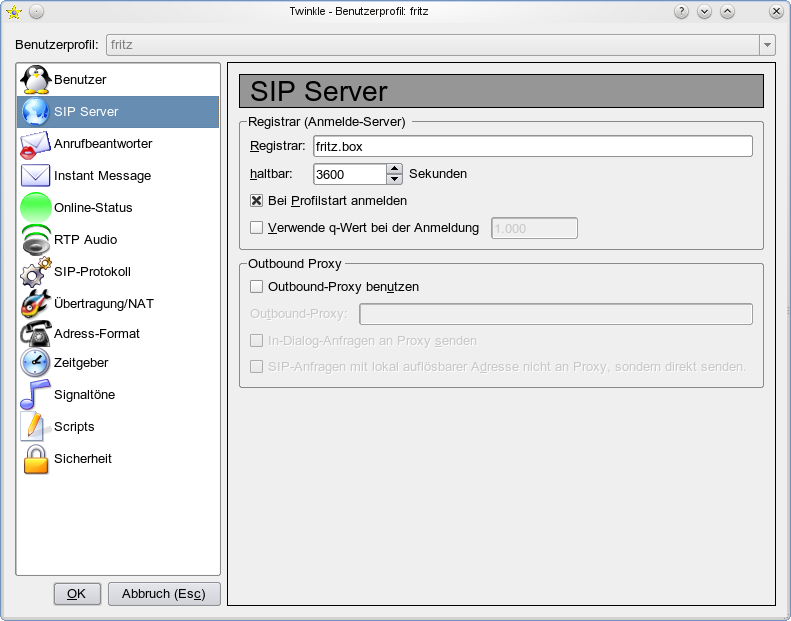The height and width of the screenshot is (621, 791).
Task: Select the Adress-Format label
Action: click(x=96, y=333)
